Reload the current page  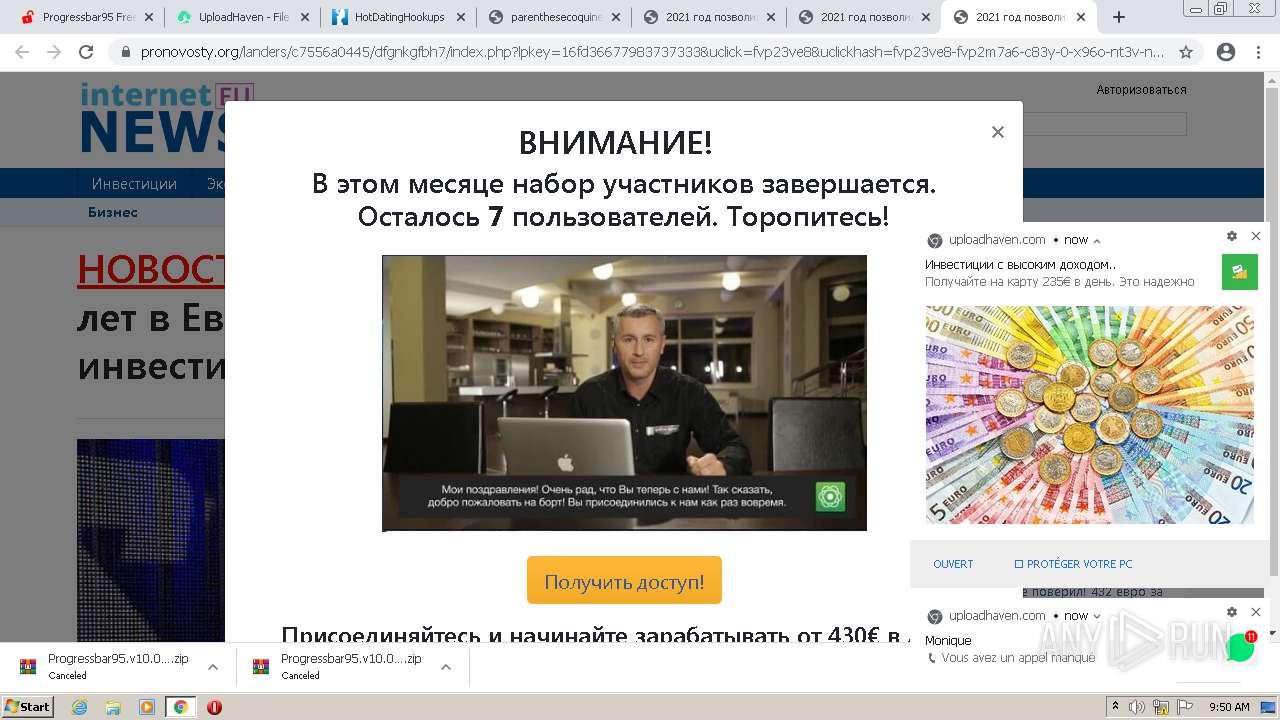[86, 52]
